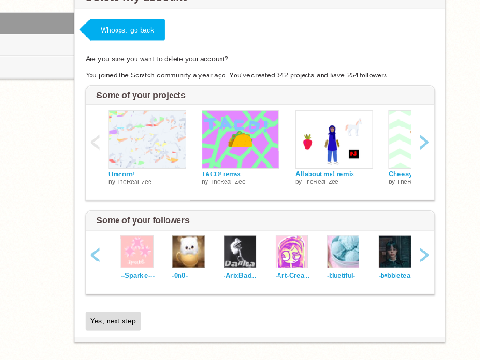Screen dimensions: 480x360
Task: Show previous projects with left arrow
Action: click(x=96, y=142)
